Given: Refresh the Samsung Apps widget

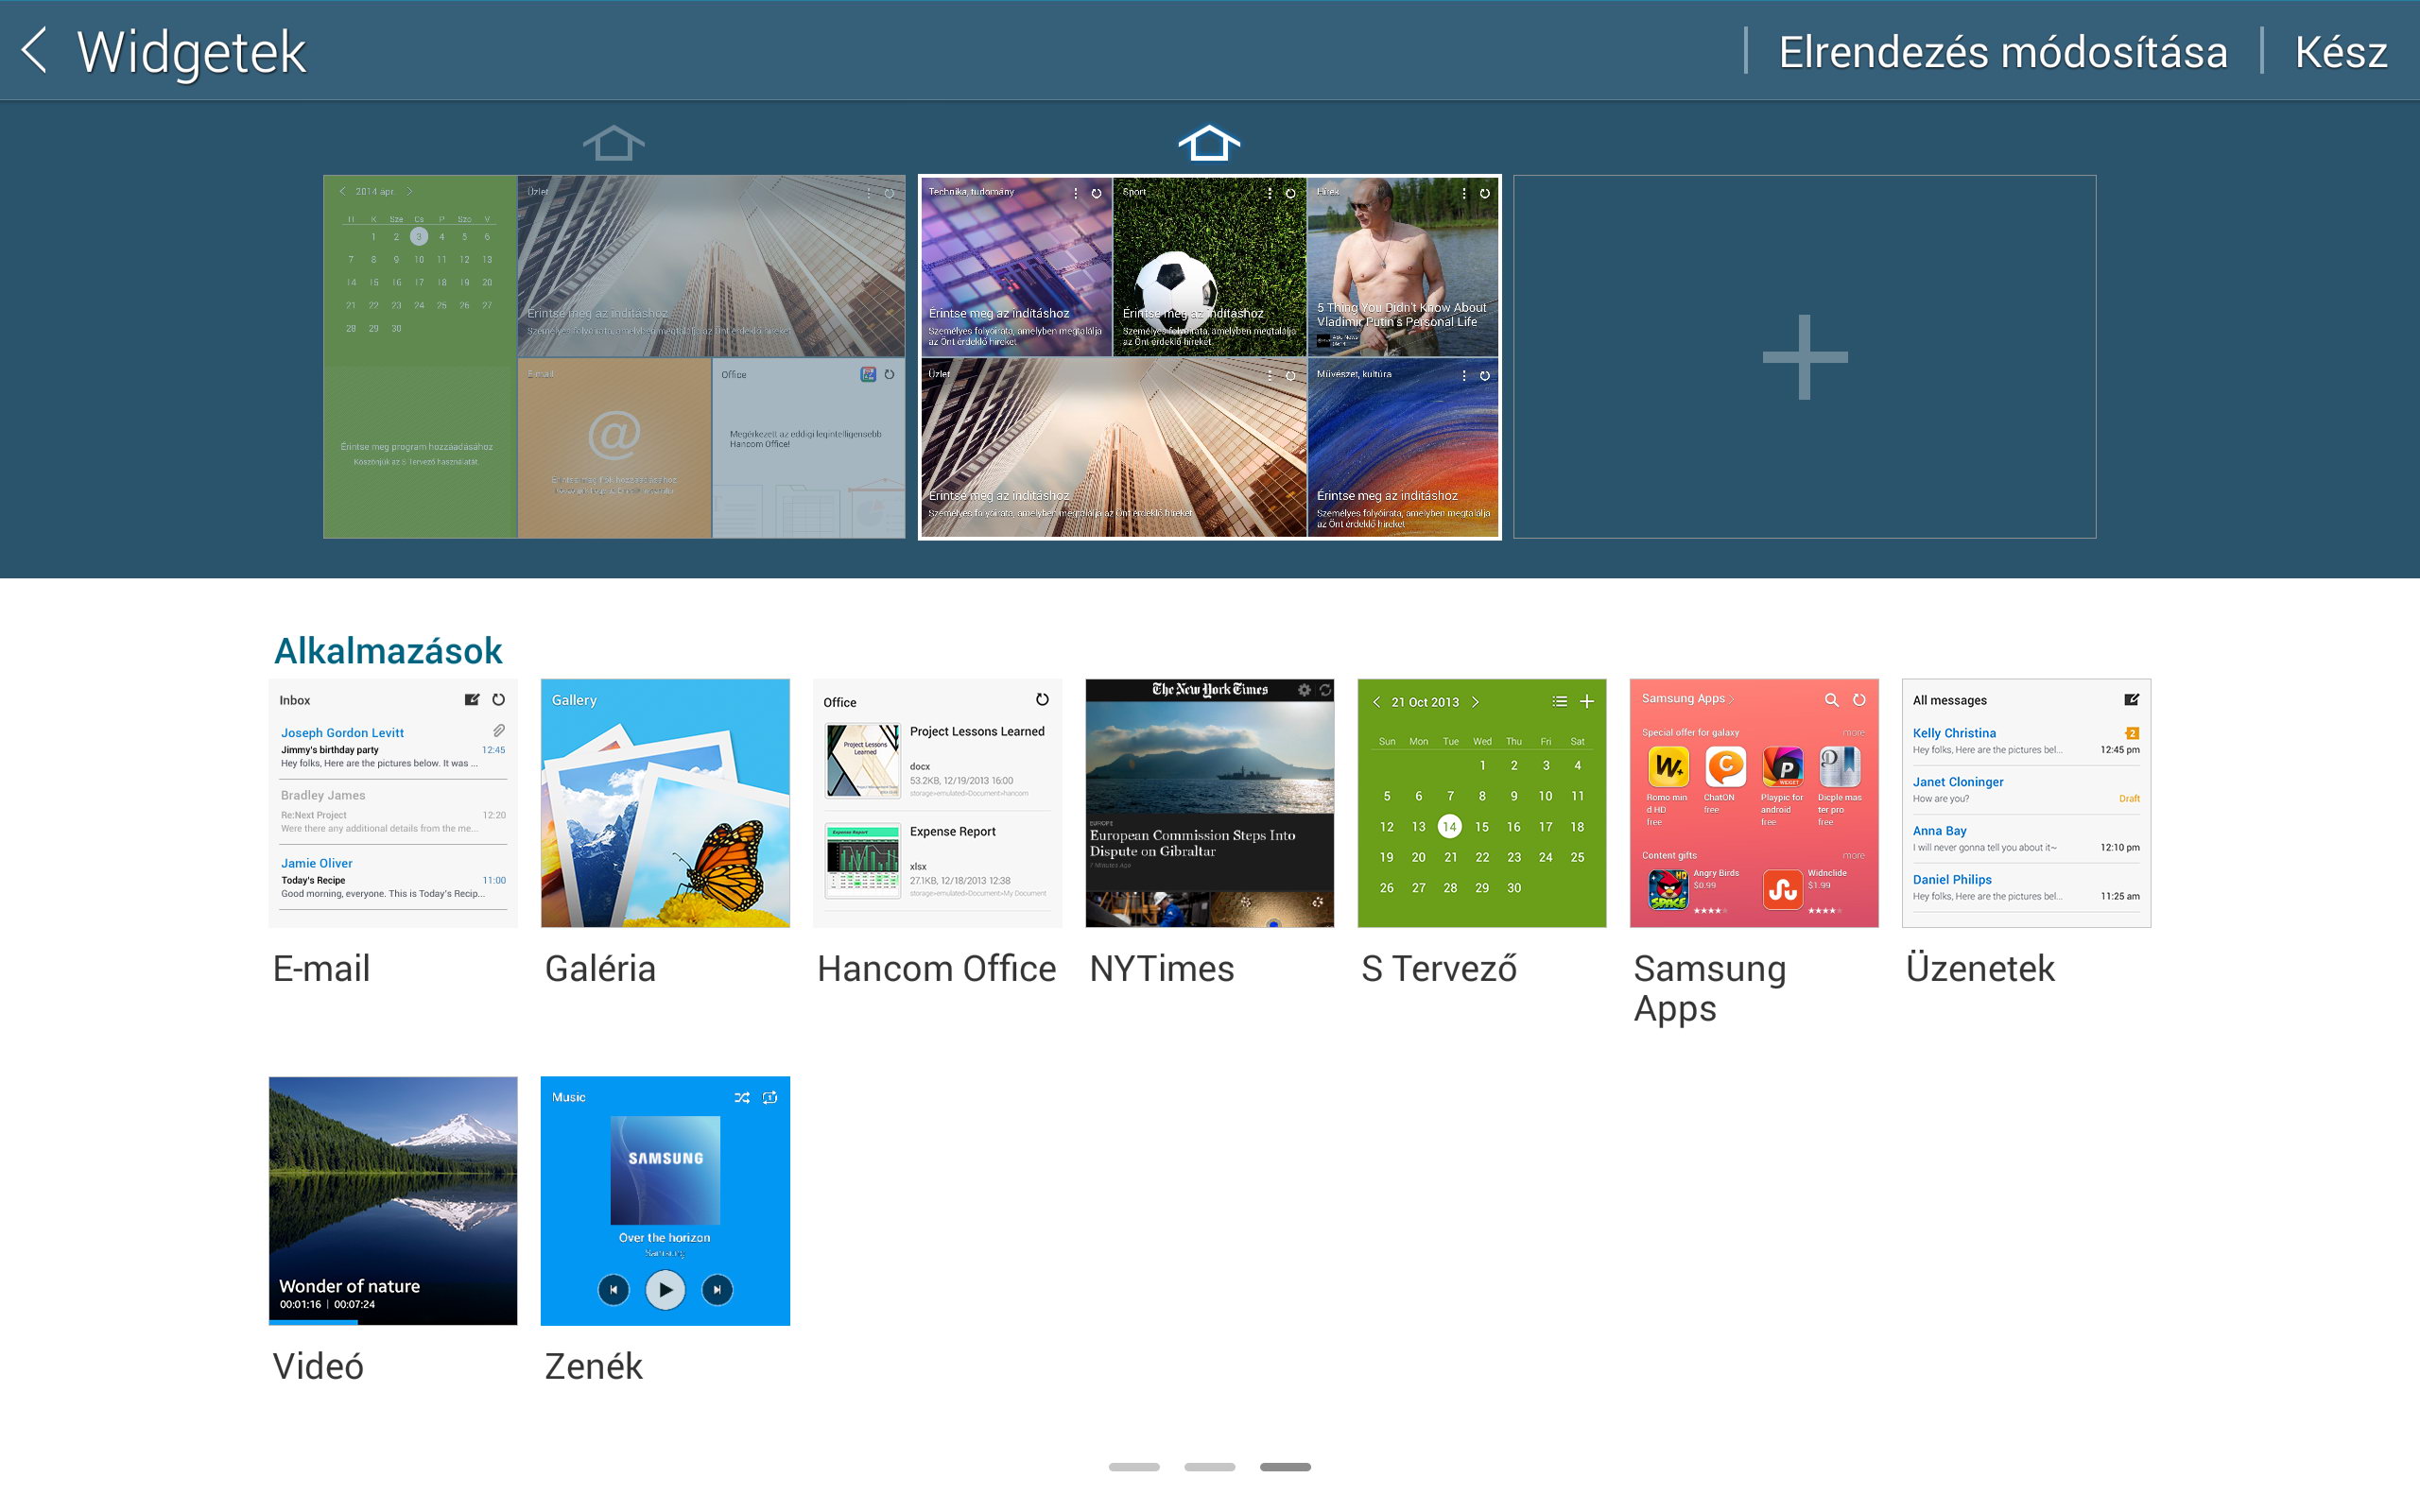Looking at the screenshot, I should tap(1859, 700).
